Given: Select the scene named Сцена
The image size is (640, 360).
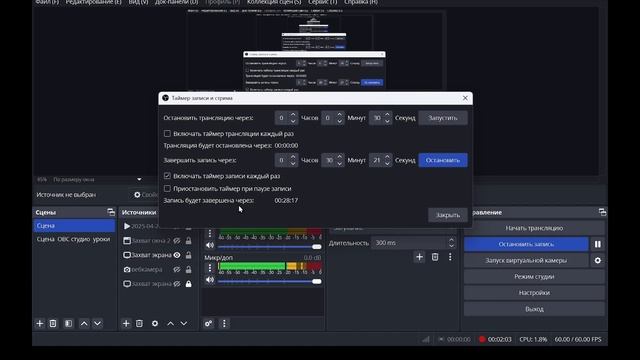Looking at the screenshot, I should (x=74, y=225).
